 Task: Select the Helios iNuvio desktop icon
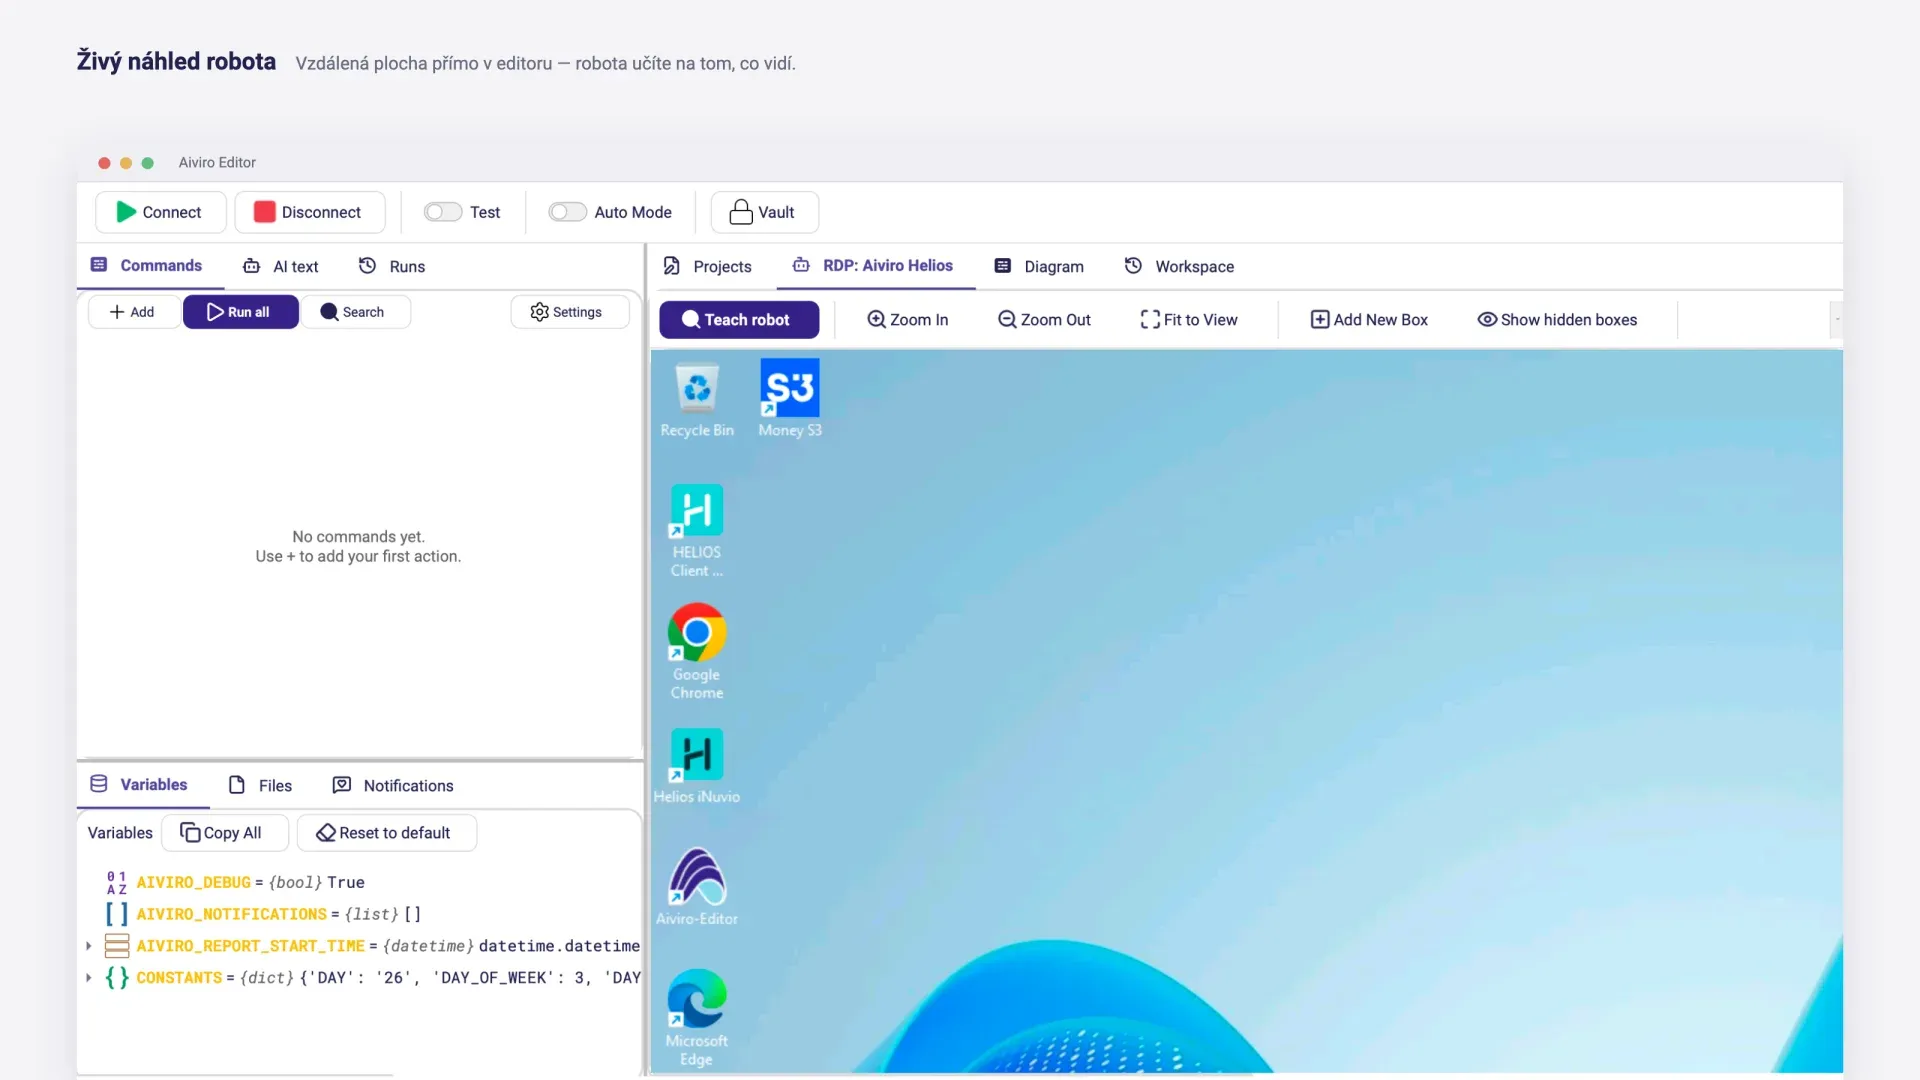tap(697, 767)
